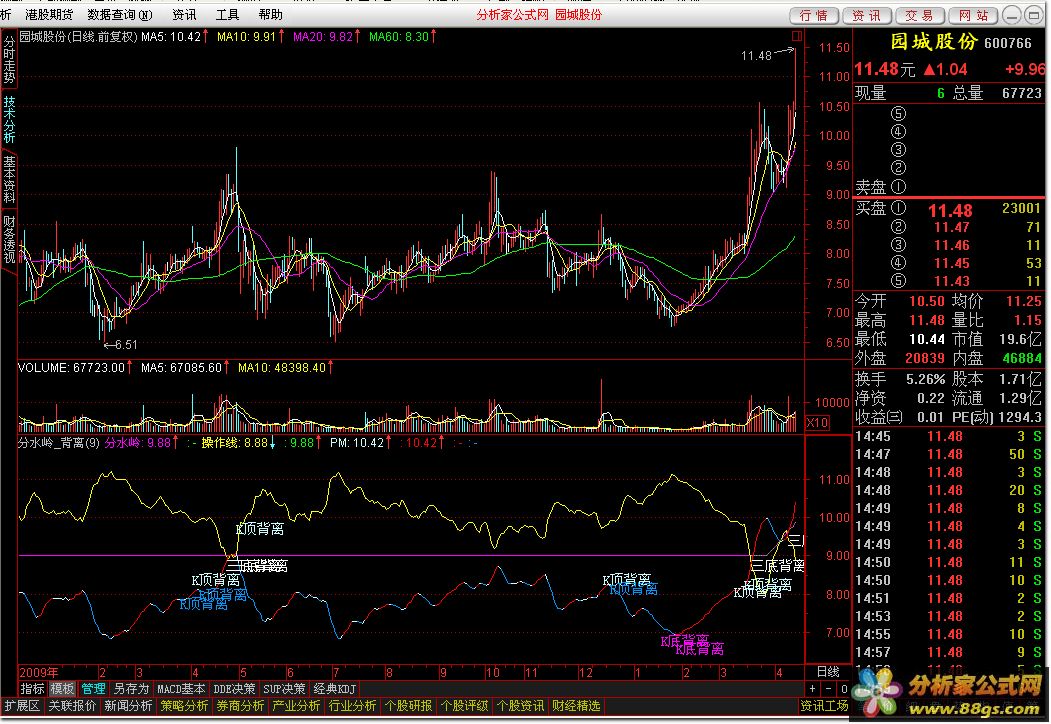This screenshot has height=724, width=1051.
Task: Zoom out chart with the - button
Action: 828,688
